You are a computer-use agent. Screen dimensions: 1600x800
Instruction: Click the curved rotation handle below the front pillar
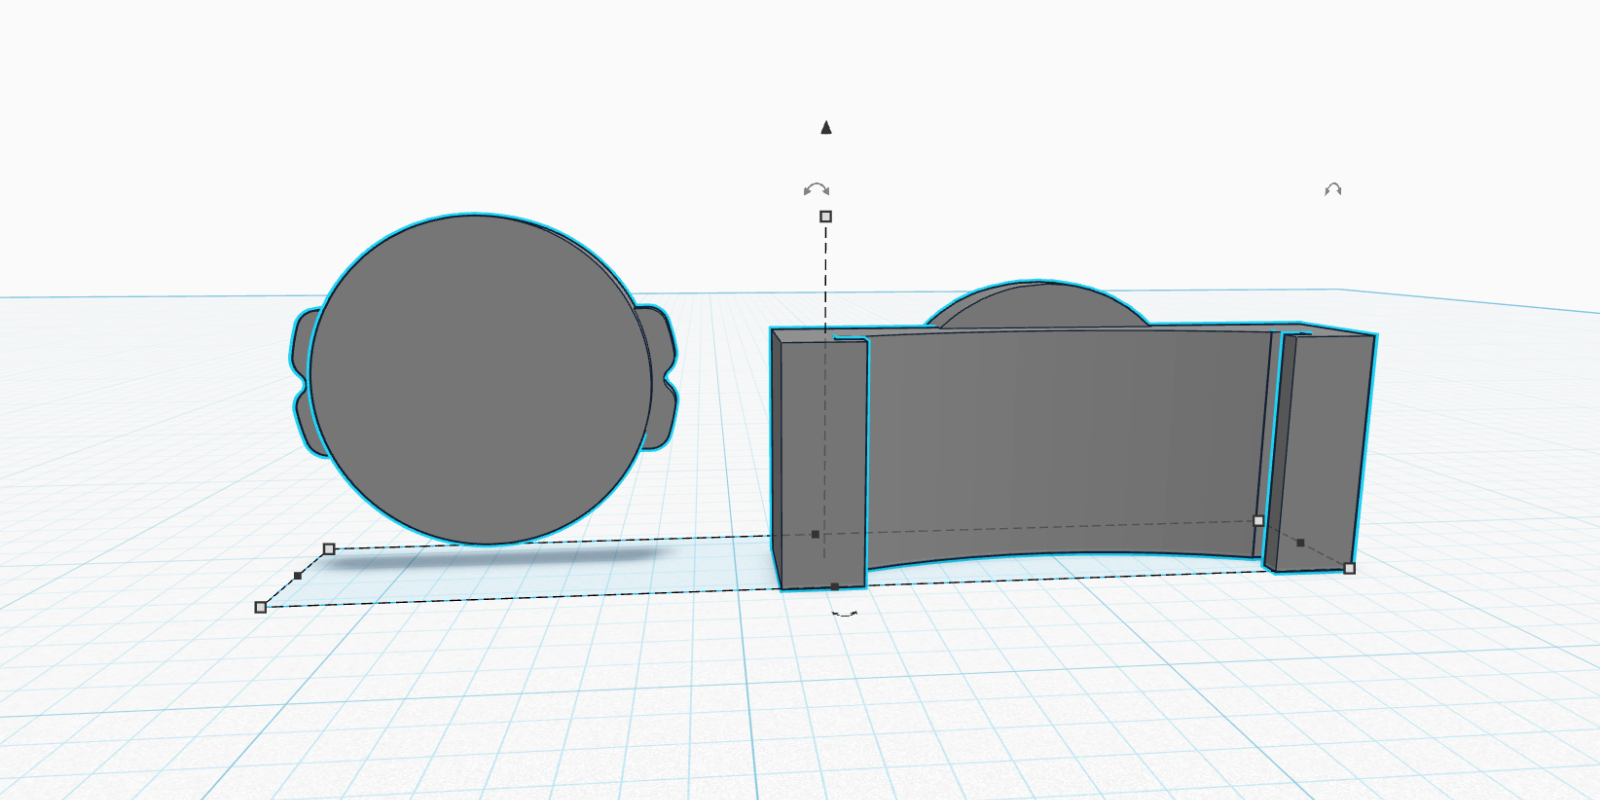click(x=845, y=613)
